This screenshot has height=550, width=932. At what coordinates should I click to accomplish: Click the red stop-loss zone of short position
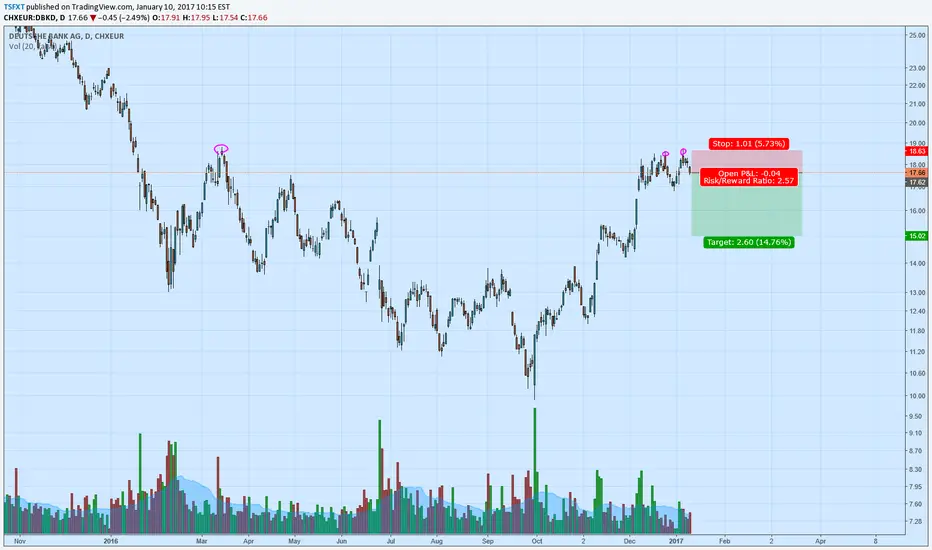[747, 161]
